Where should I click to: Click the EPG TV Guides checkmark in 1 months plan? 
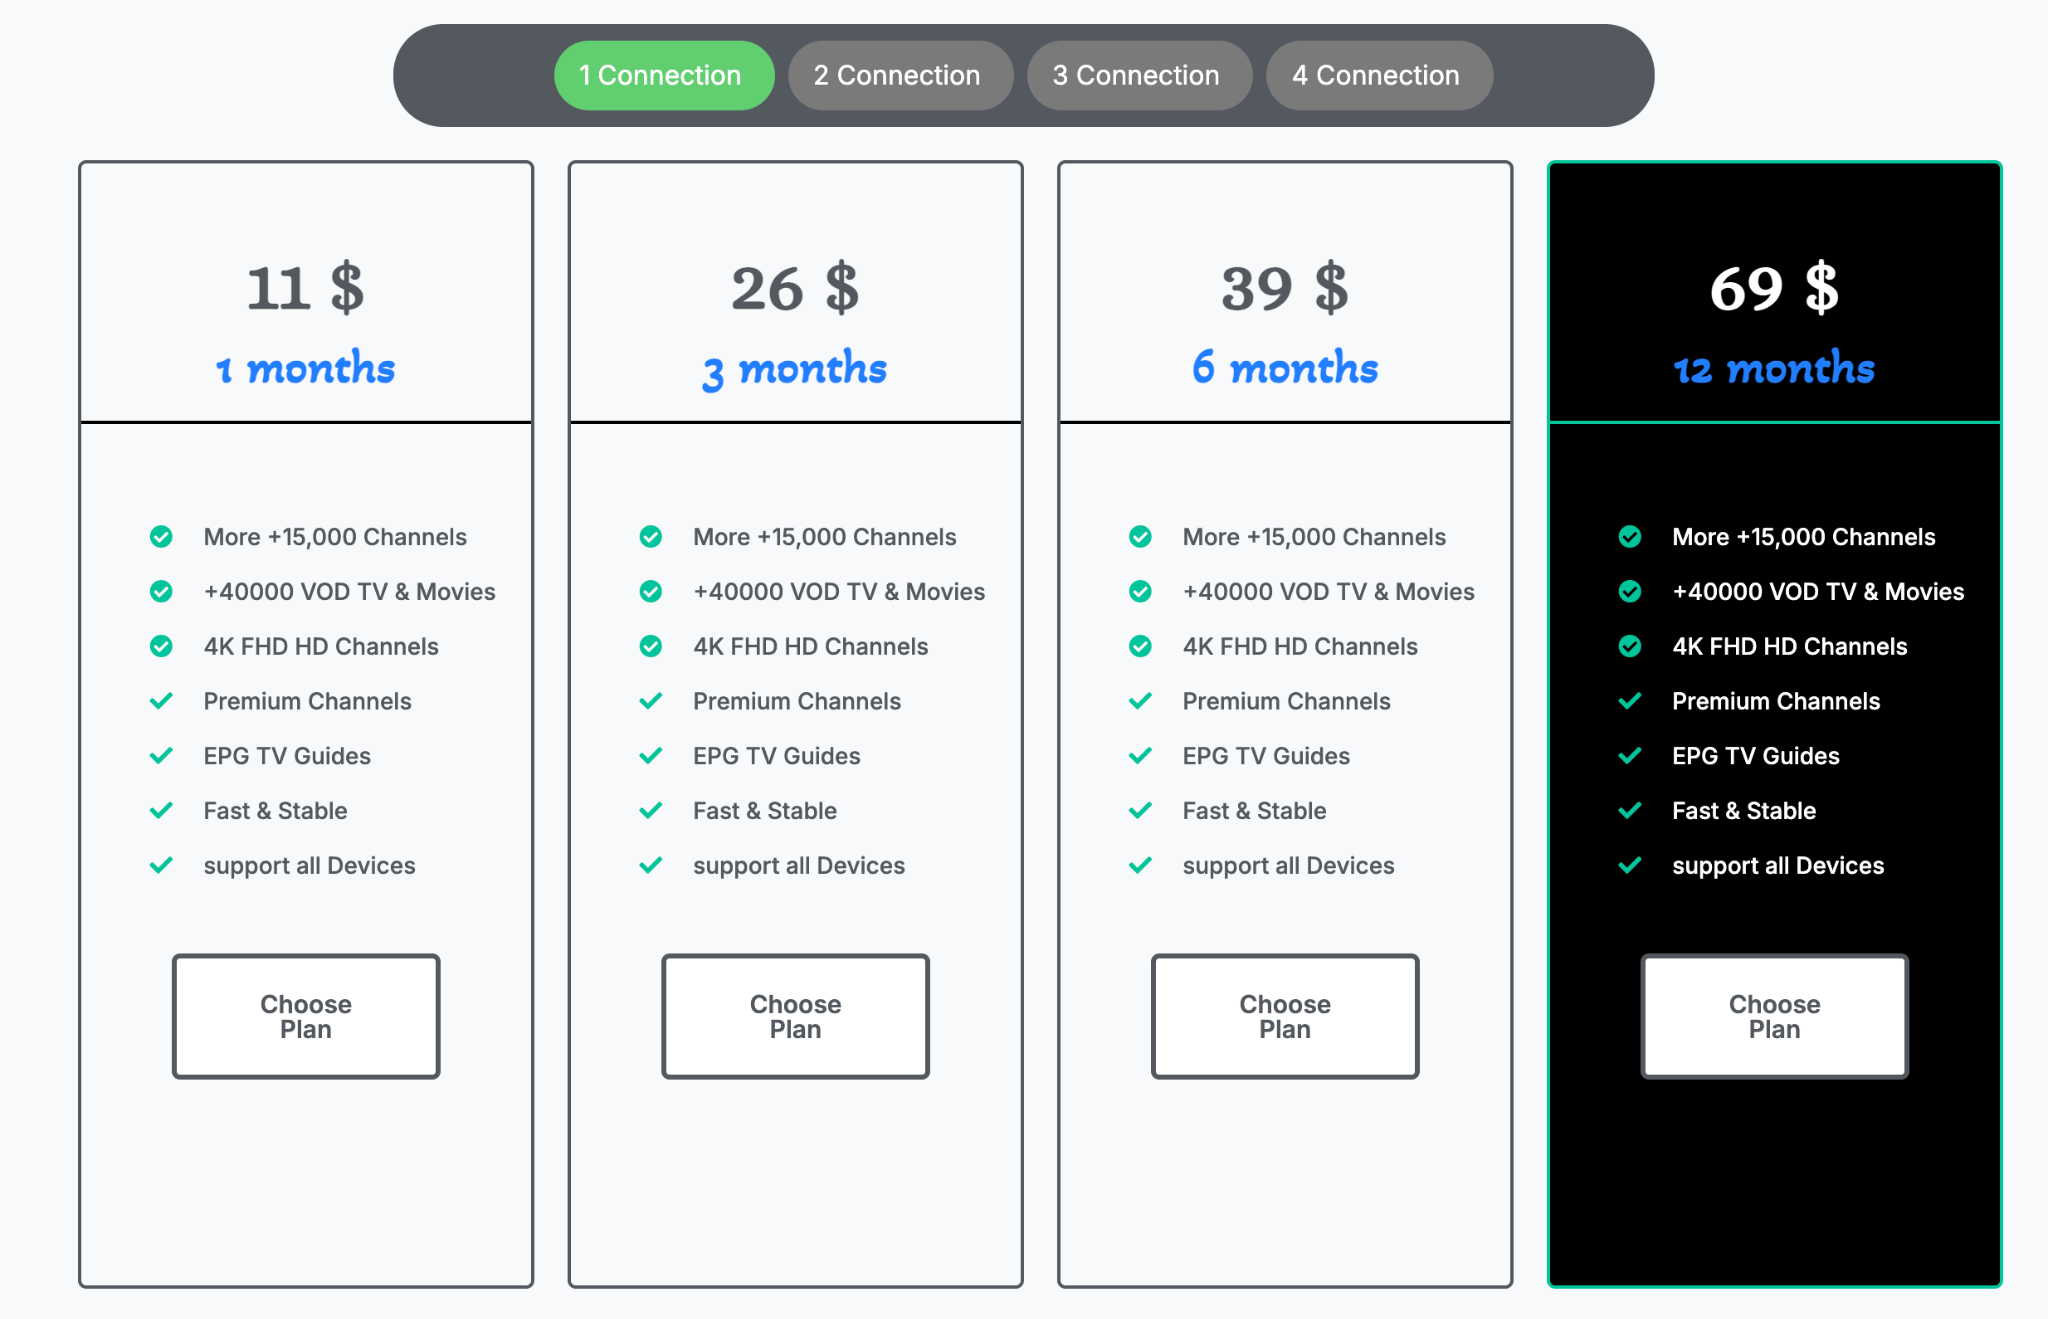coord(161,755)
